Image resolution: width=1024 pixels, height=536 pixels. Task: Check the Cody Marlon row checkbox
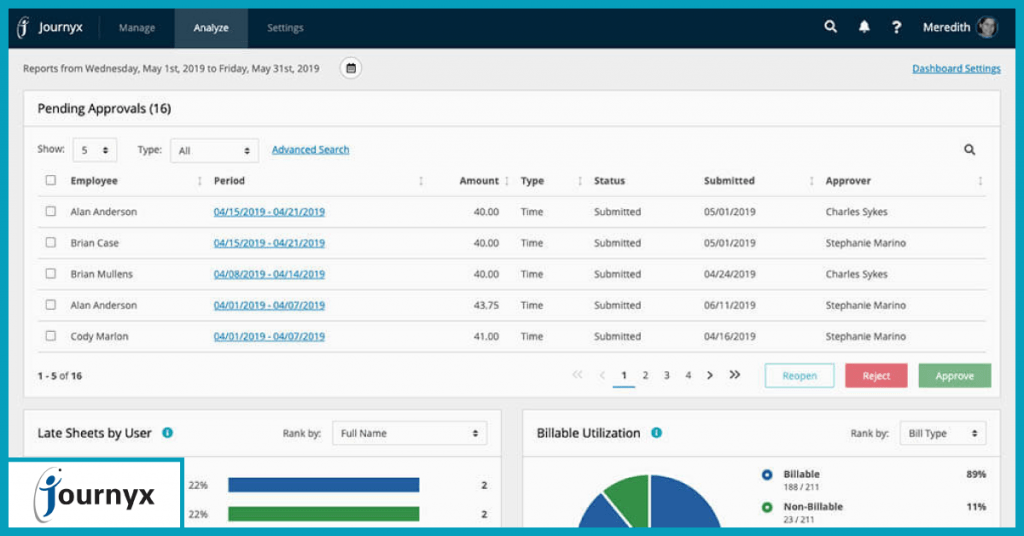[x=51, y=336]
